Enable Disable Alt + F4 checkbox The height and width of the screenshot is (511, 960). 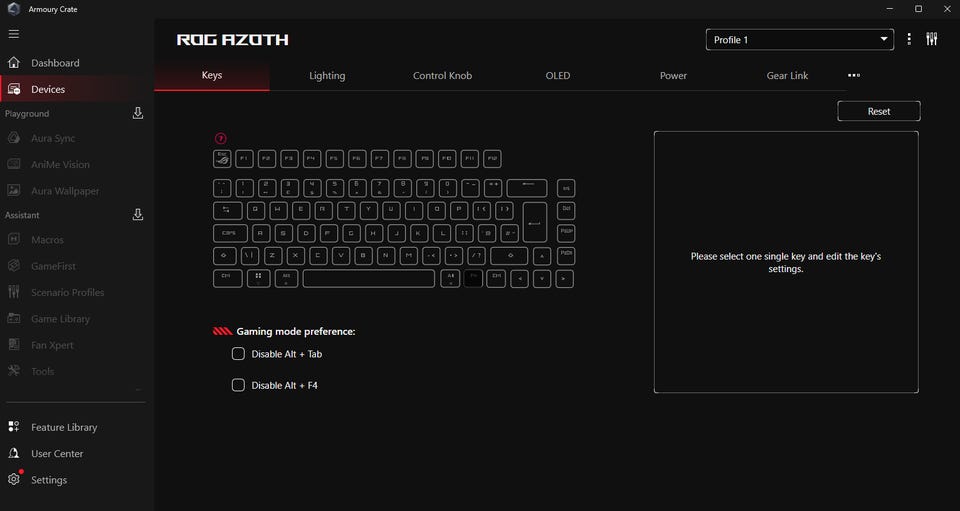(x=238, y=385)
